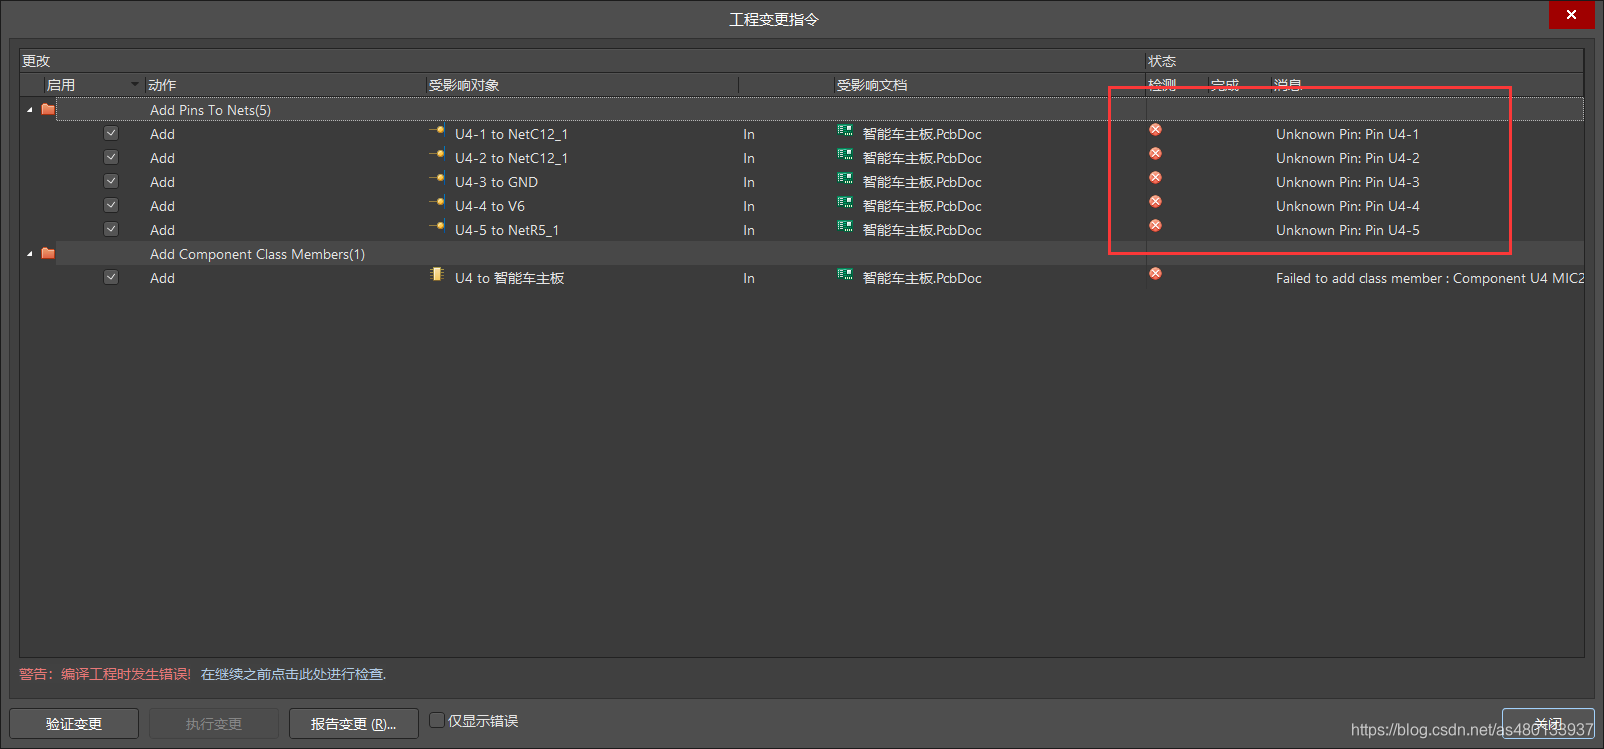The height and width of the screenshot is (749, 1604).
Task: Click the error status icon for U4-3
Action: tap(1155, 178)
